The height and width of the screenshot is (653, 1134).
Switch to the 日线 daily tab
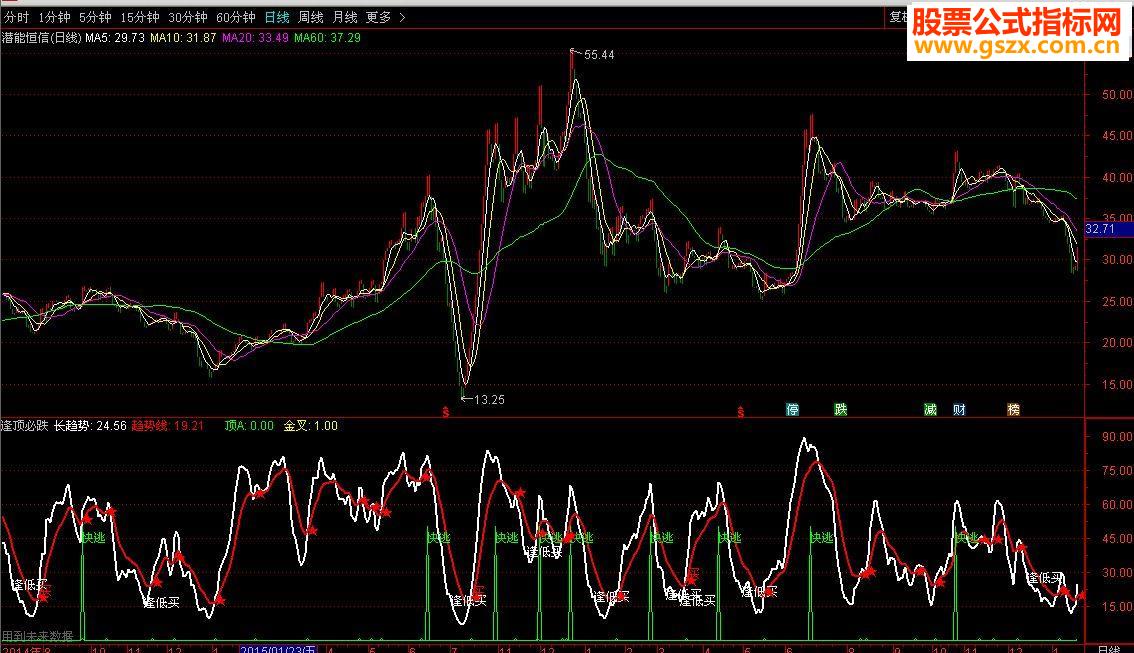[277, 17]
